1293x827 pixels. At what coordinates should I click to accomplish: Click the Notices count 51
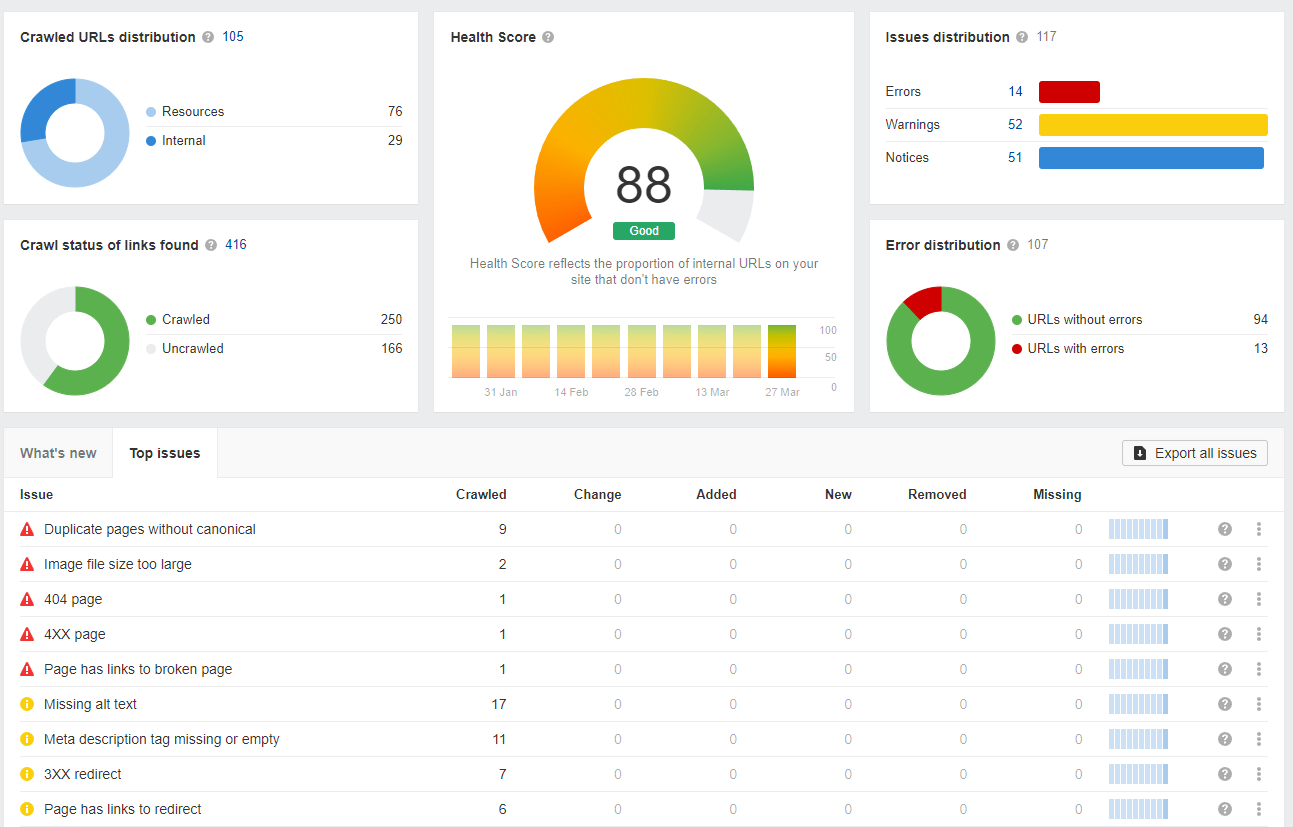coord(1015,157)
